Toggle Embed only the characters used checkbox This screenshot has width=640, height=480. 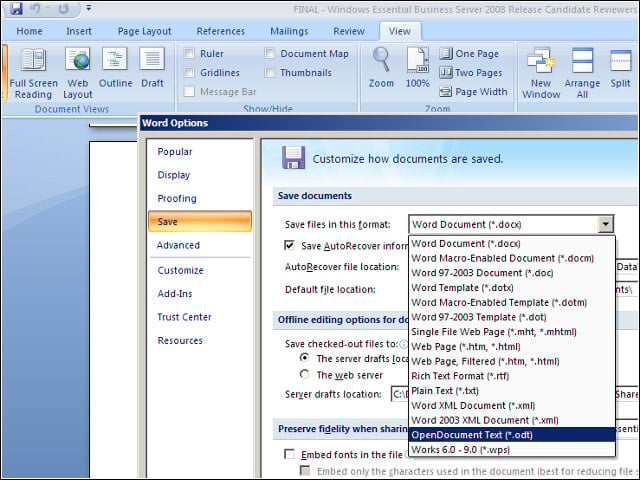[304, 471]
